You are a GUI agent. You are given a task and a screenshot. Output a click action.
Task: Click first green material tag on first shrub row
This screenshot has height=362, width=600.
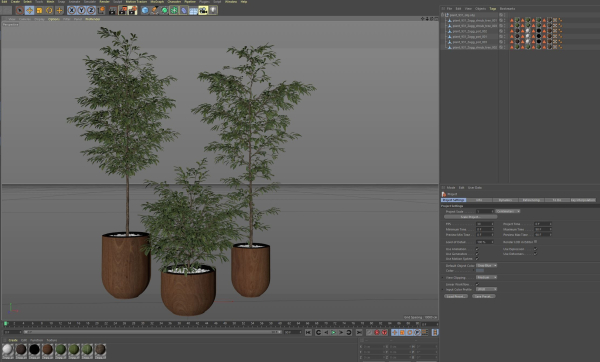(517, 20)
